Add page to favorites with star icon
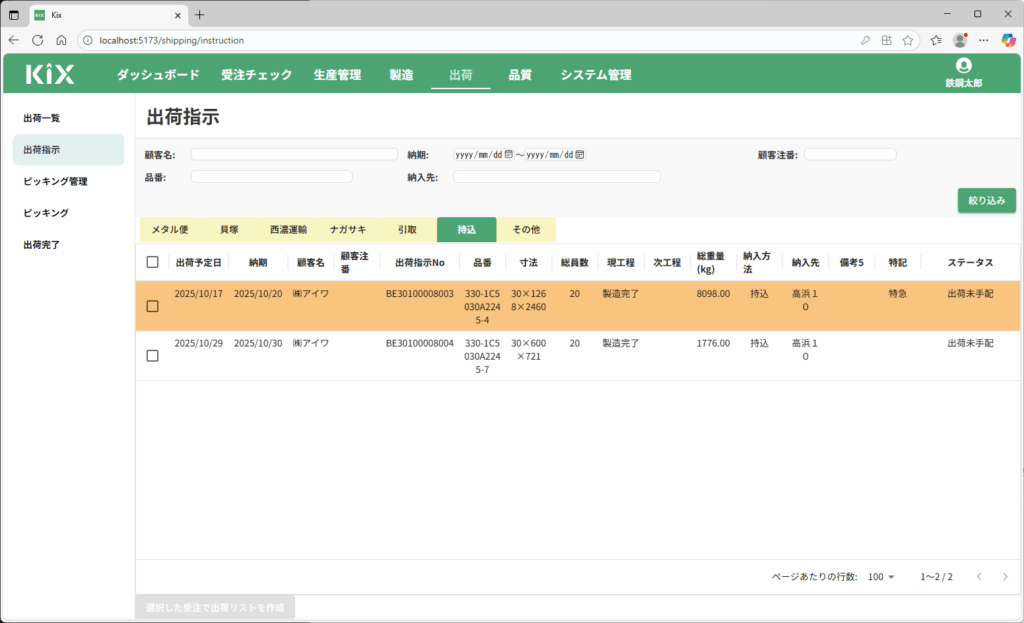 tap(908, 40)
